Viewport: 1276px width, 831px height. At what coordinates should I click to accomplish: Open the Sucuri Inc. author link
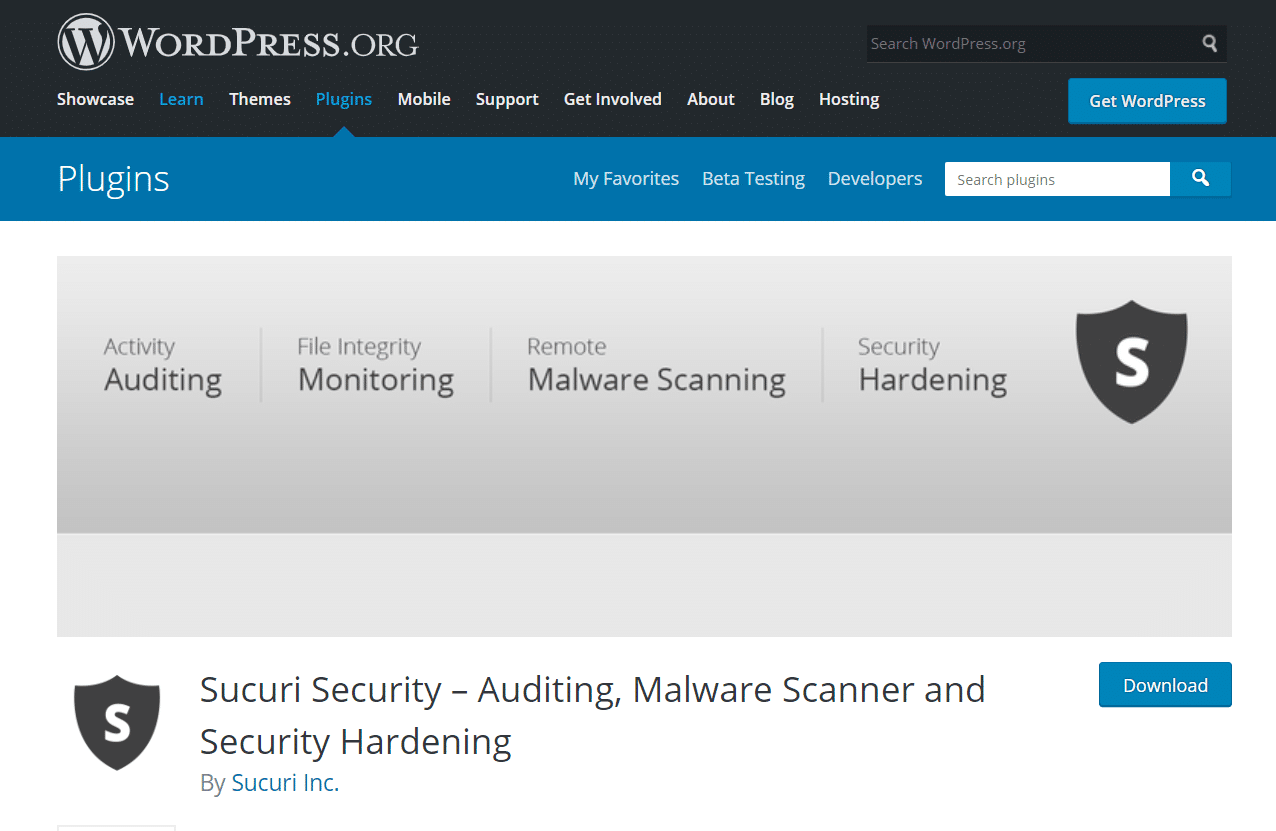pyautogui.click(x=285, y=783)
